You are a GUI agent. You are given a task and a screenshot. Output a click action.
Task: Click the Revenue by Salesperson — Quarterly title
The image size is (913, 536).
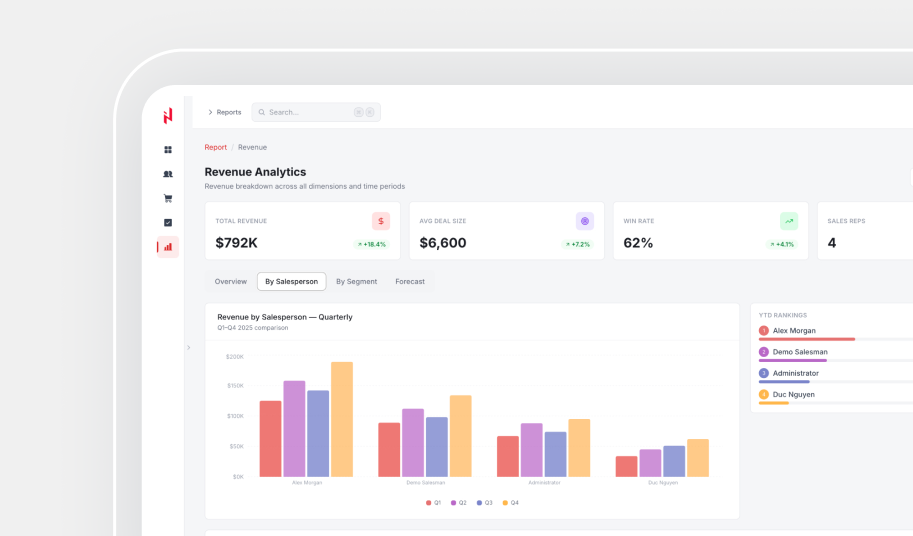(x=285, y=317)
